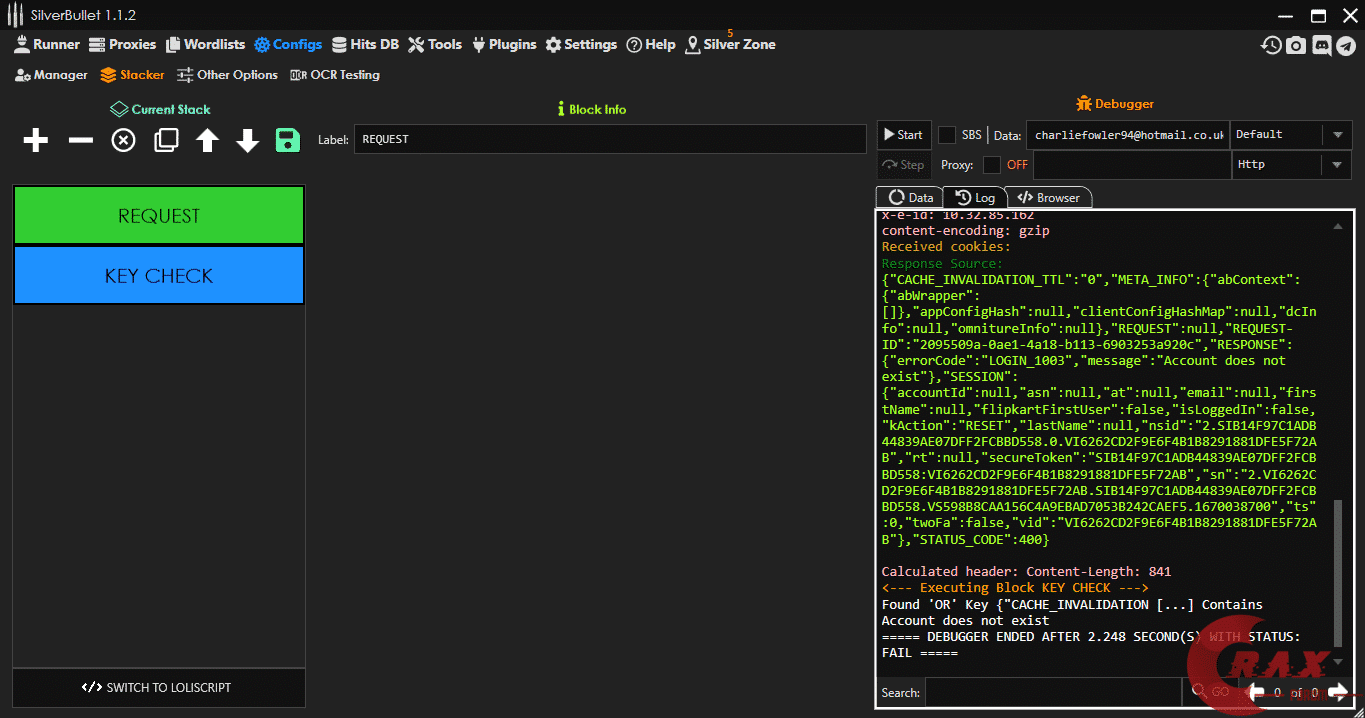The height and width of the screenshot is (718, 1365).
Task: Save the config with green floppy icon
Action: coord(288,141)
